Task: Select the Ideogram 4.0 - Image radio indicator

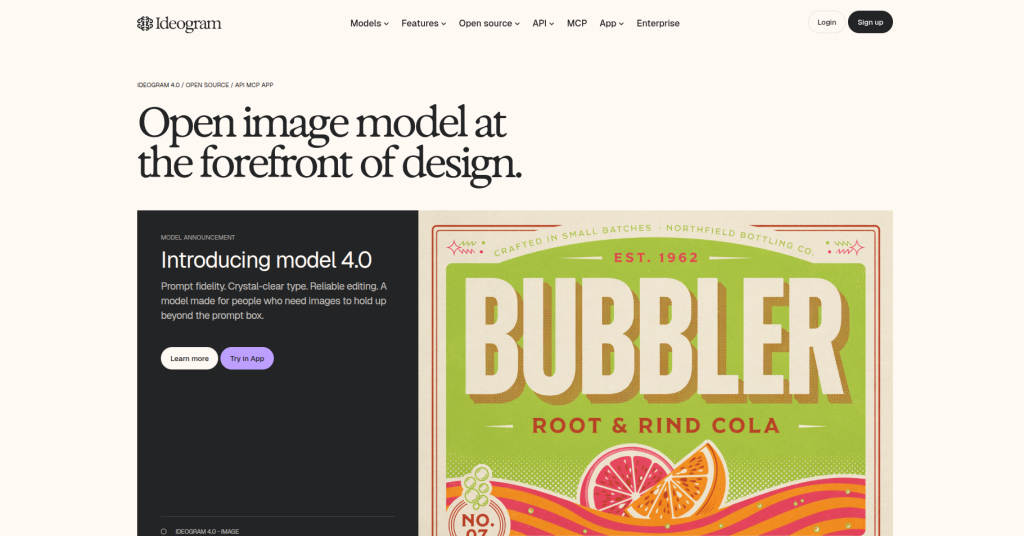Action: (x=163, y=531)
